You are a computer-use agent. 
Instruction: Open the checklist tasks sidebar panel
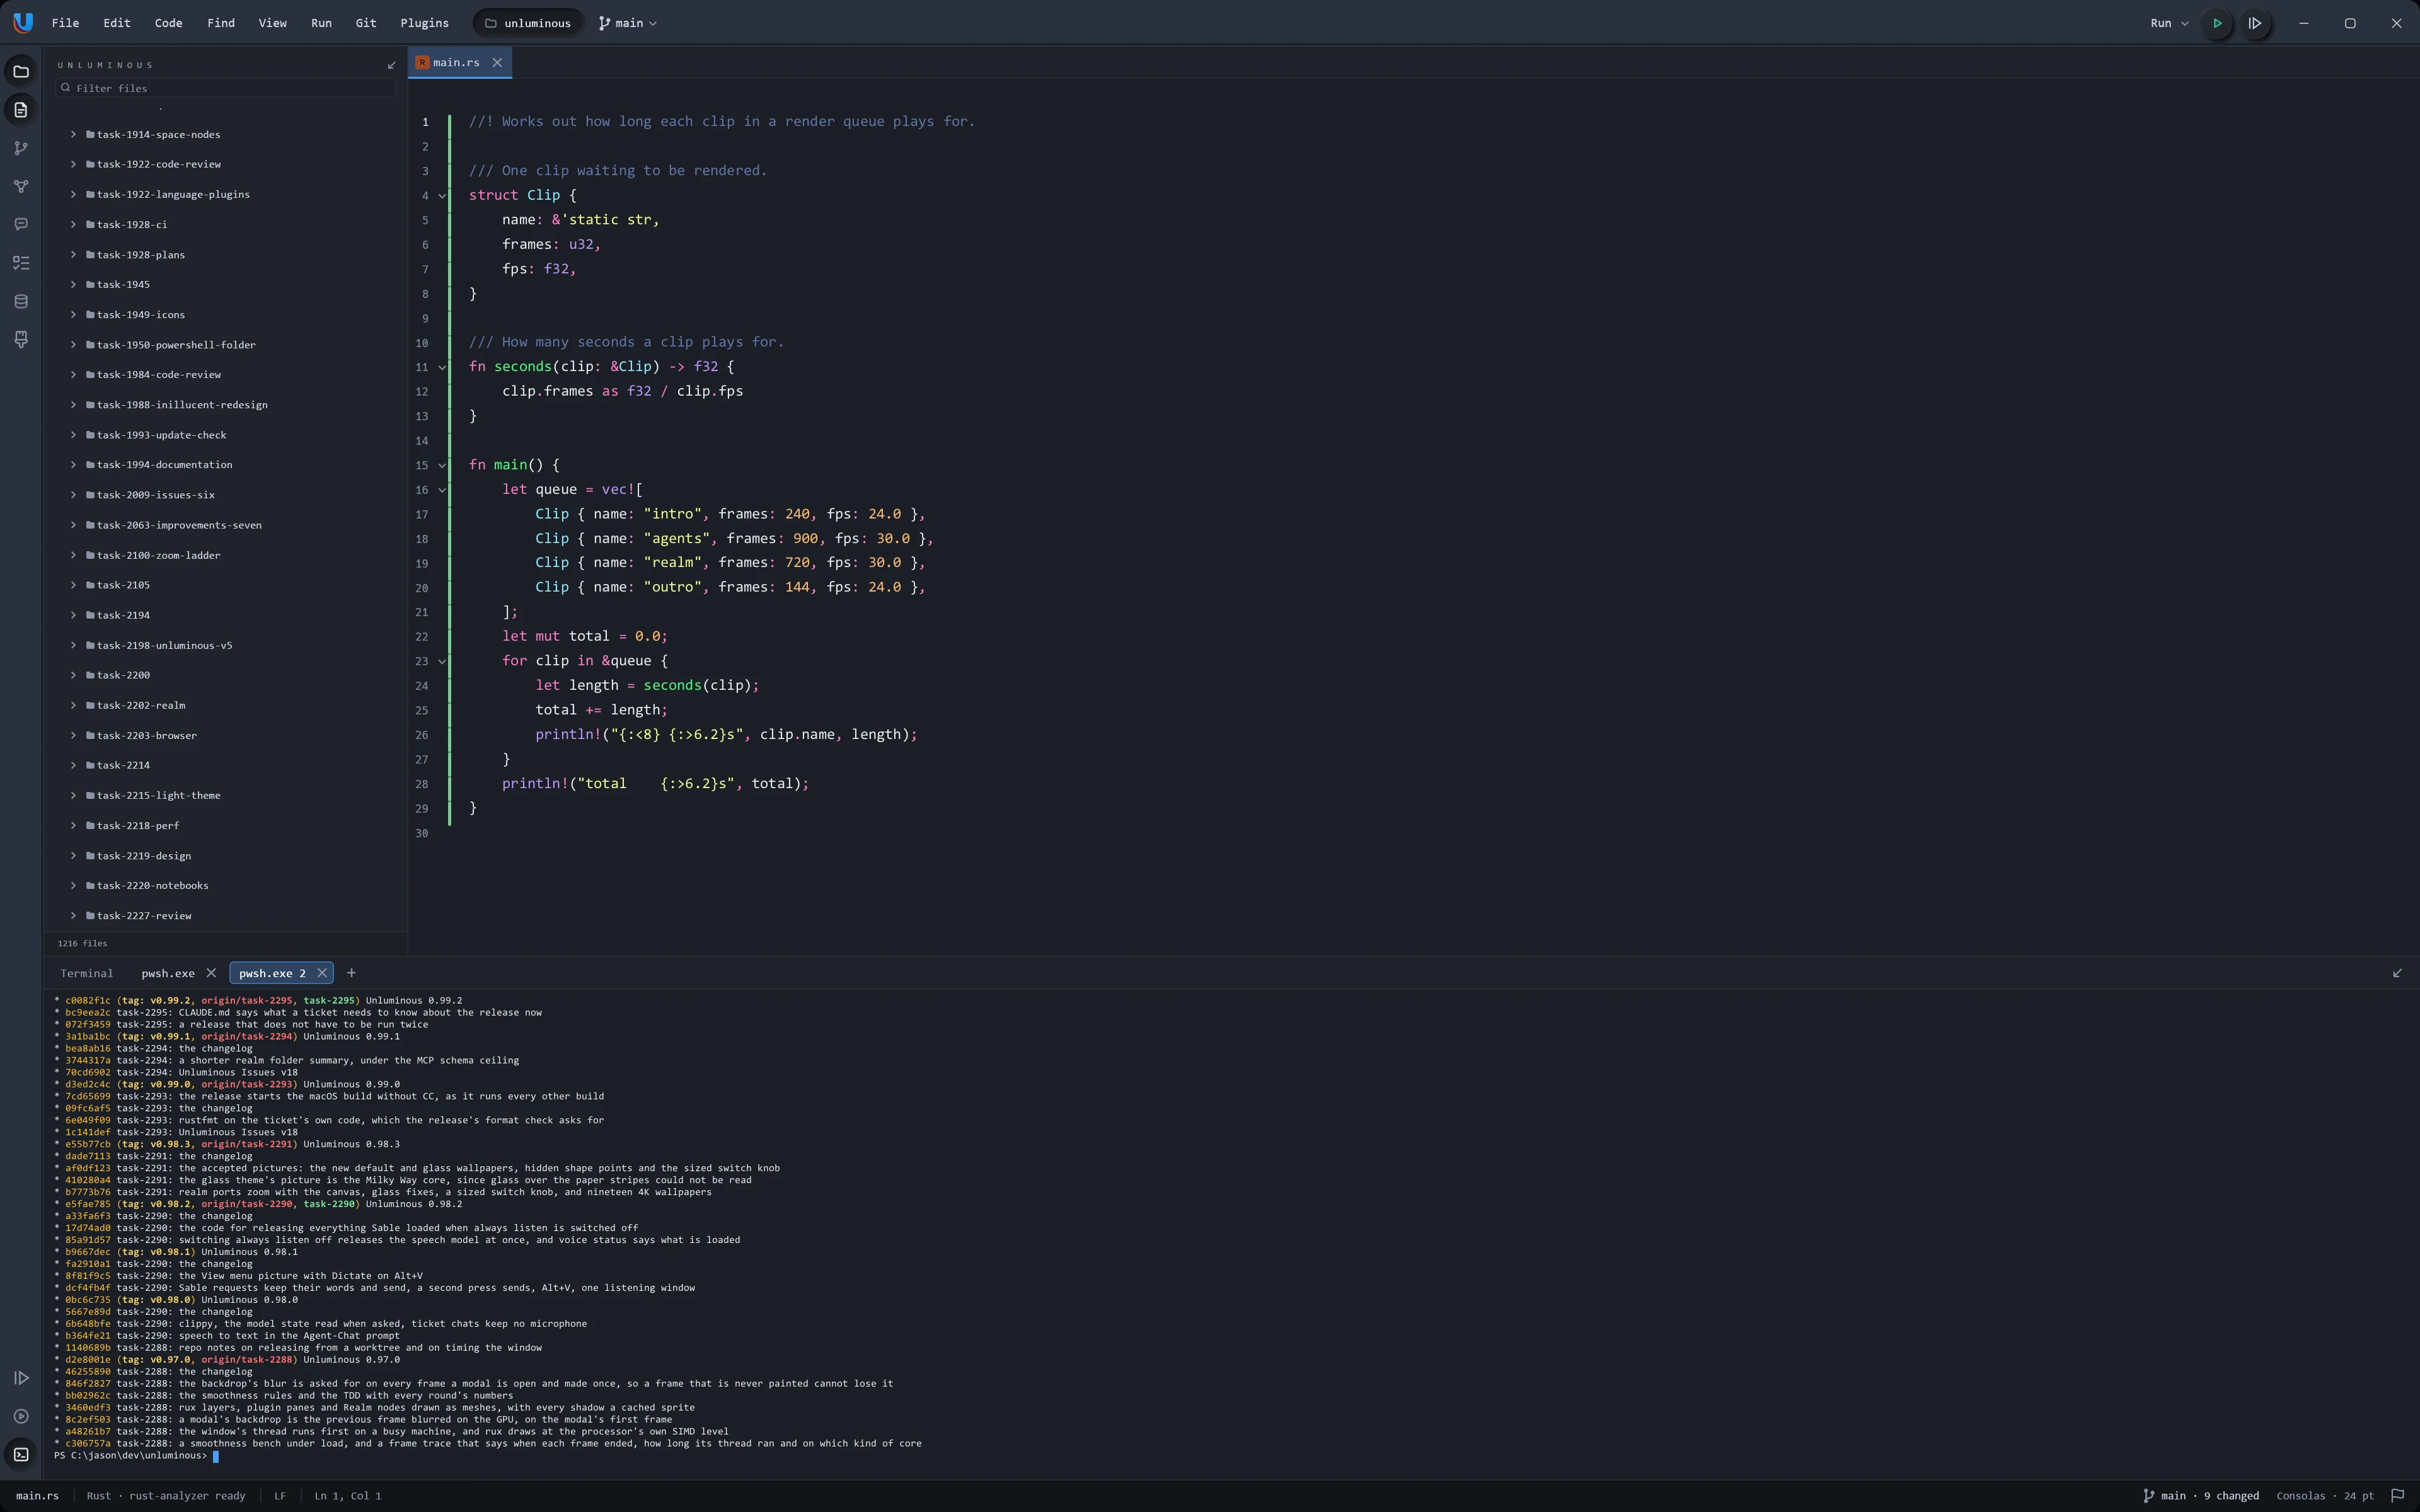(x=21, y=263)
